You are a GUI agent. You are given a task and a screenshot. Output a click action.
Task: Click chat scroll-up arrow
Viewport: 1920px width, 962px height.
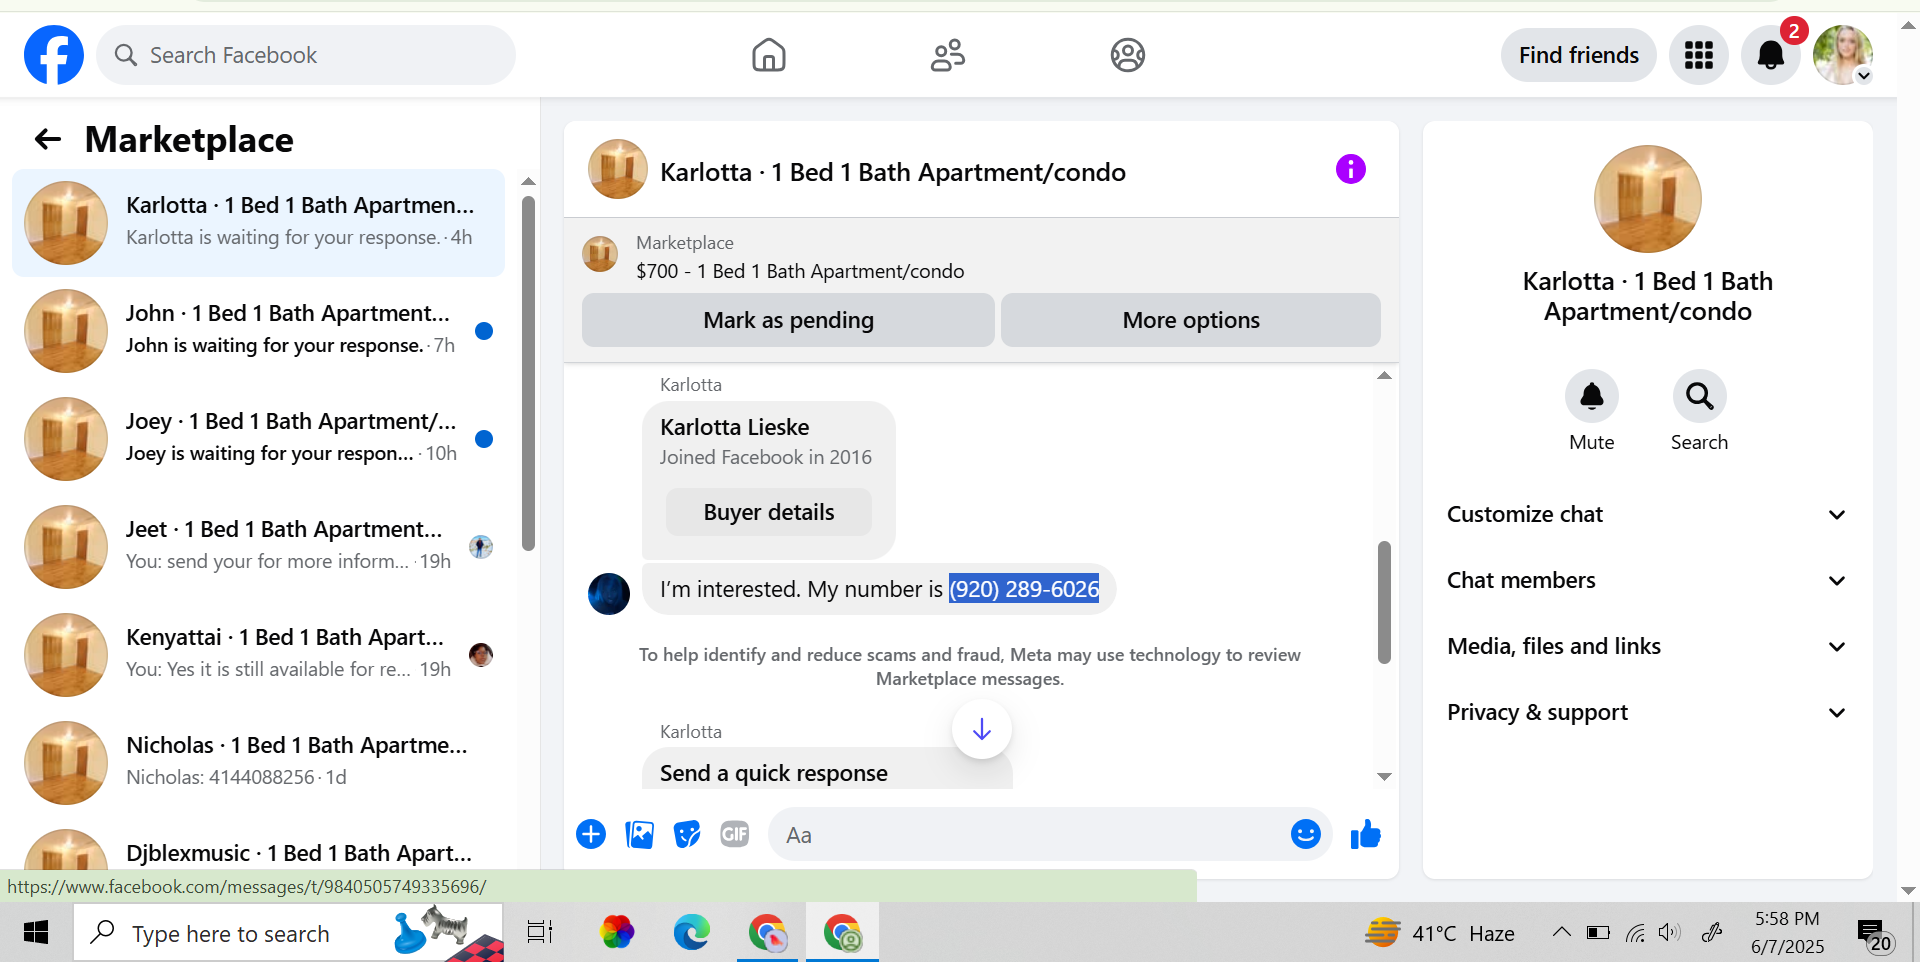click(1384, 376)
